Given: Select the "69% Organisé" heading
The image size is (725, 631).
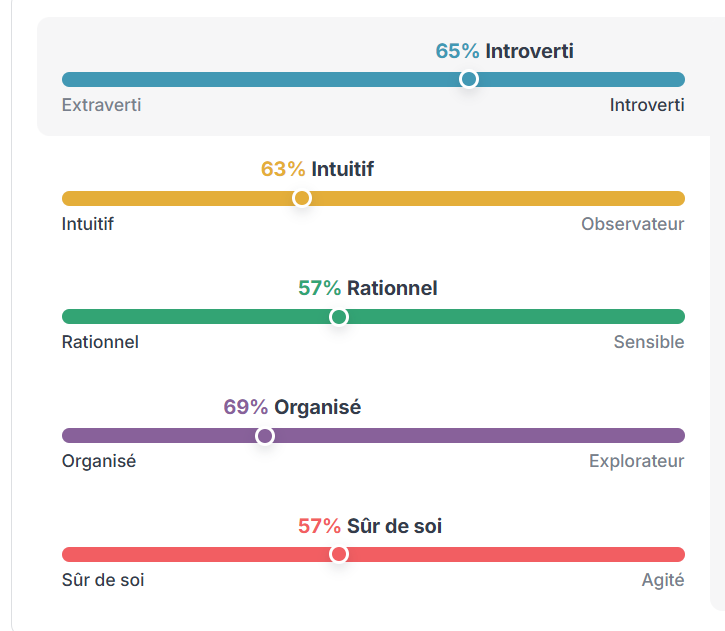Looking at the screenshot, I should click(292, 407).
